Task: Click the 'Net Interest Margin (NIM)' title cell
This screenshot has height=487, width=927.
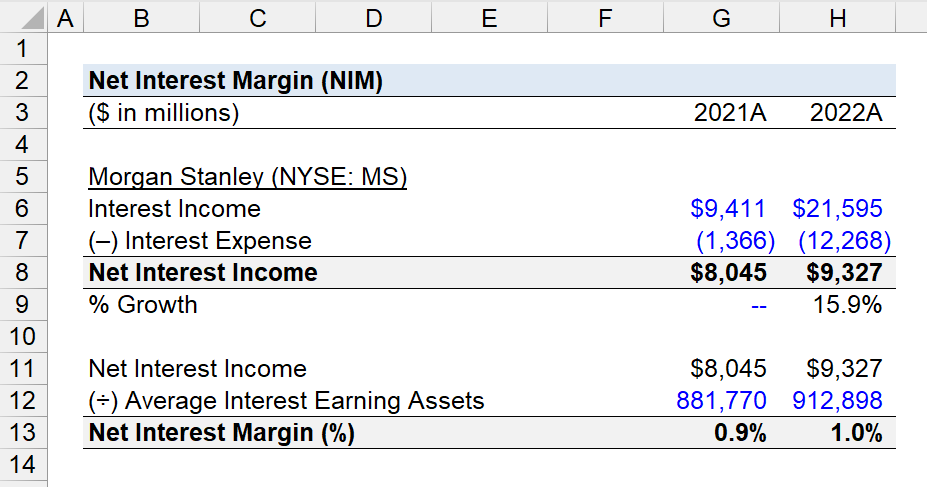Action: [235, 80]
